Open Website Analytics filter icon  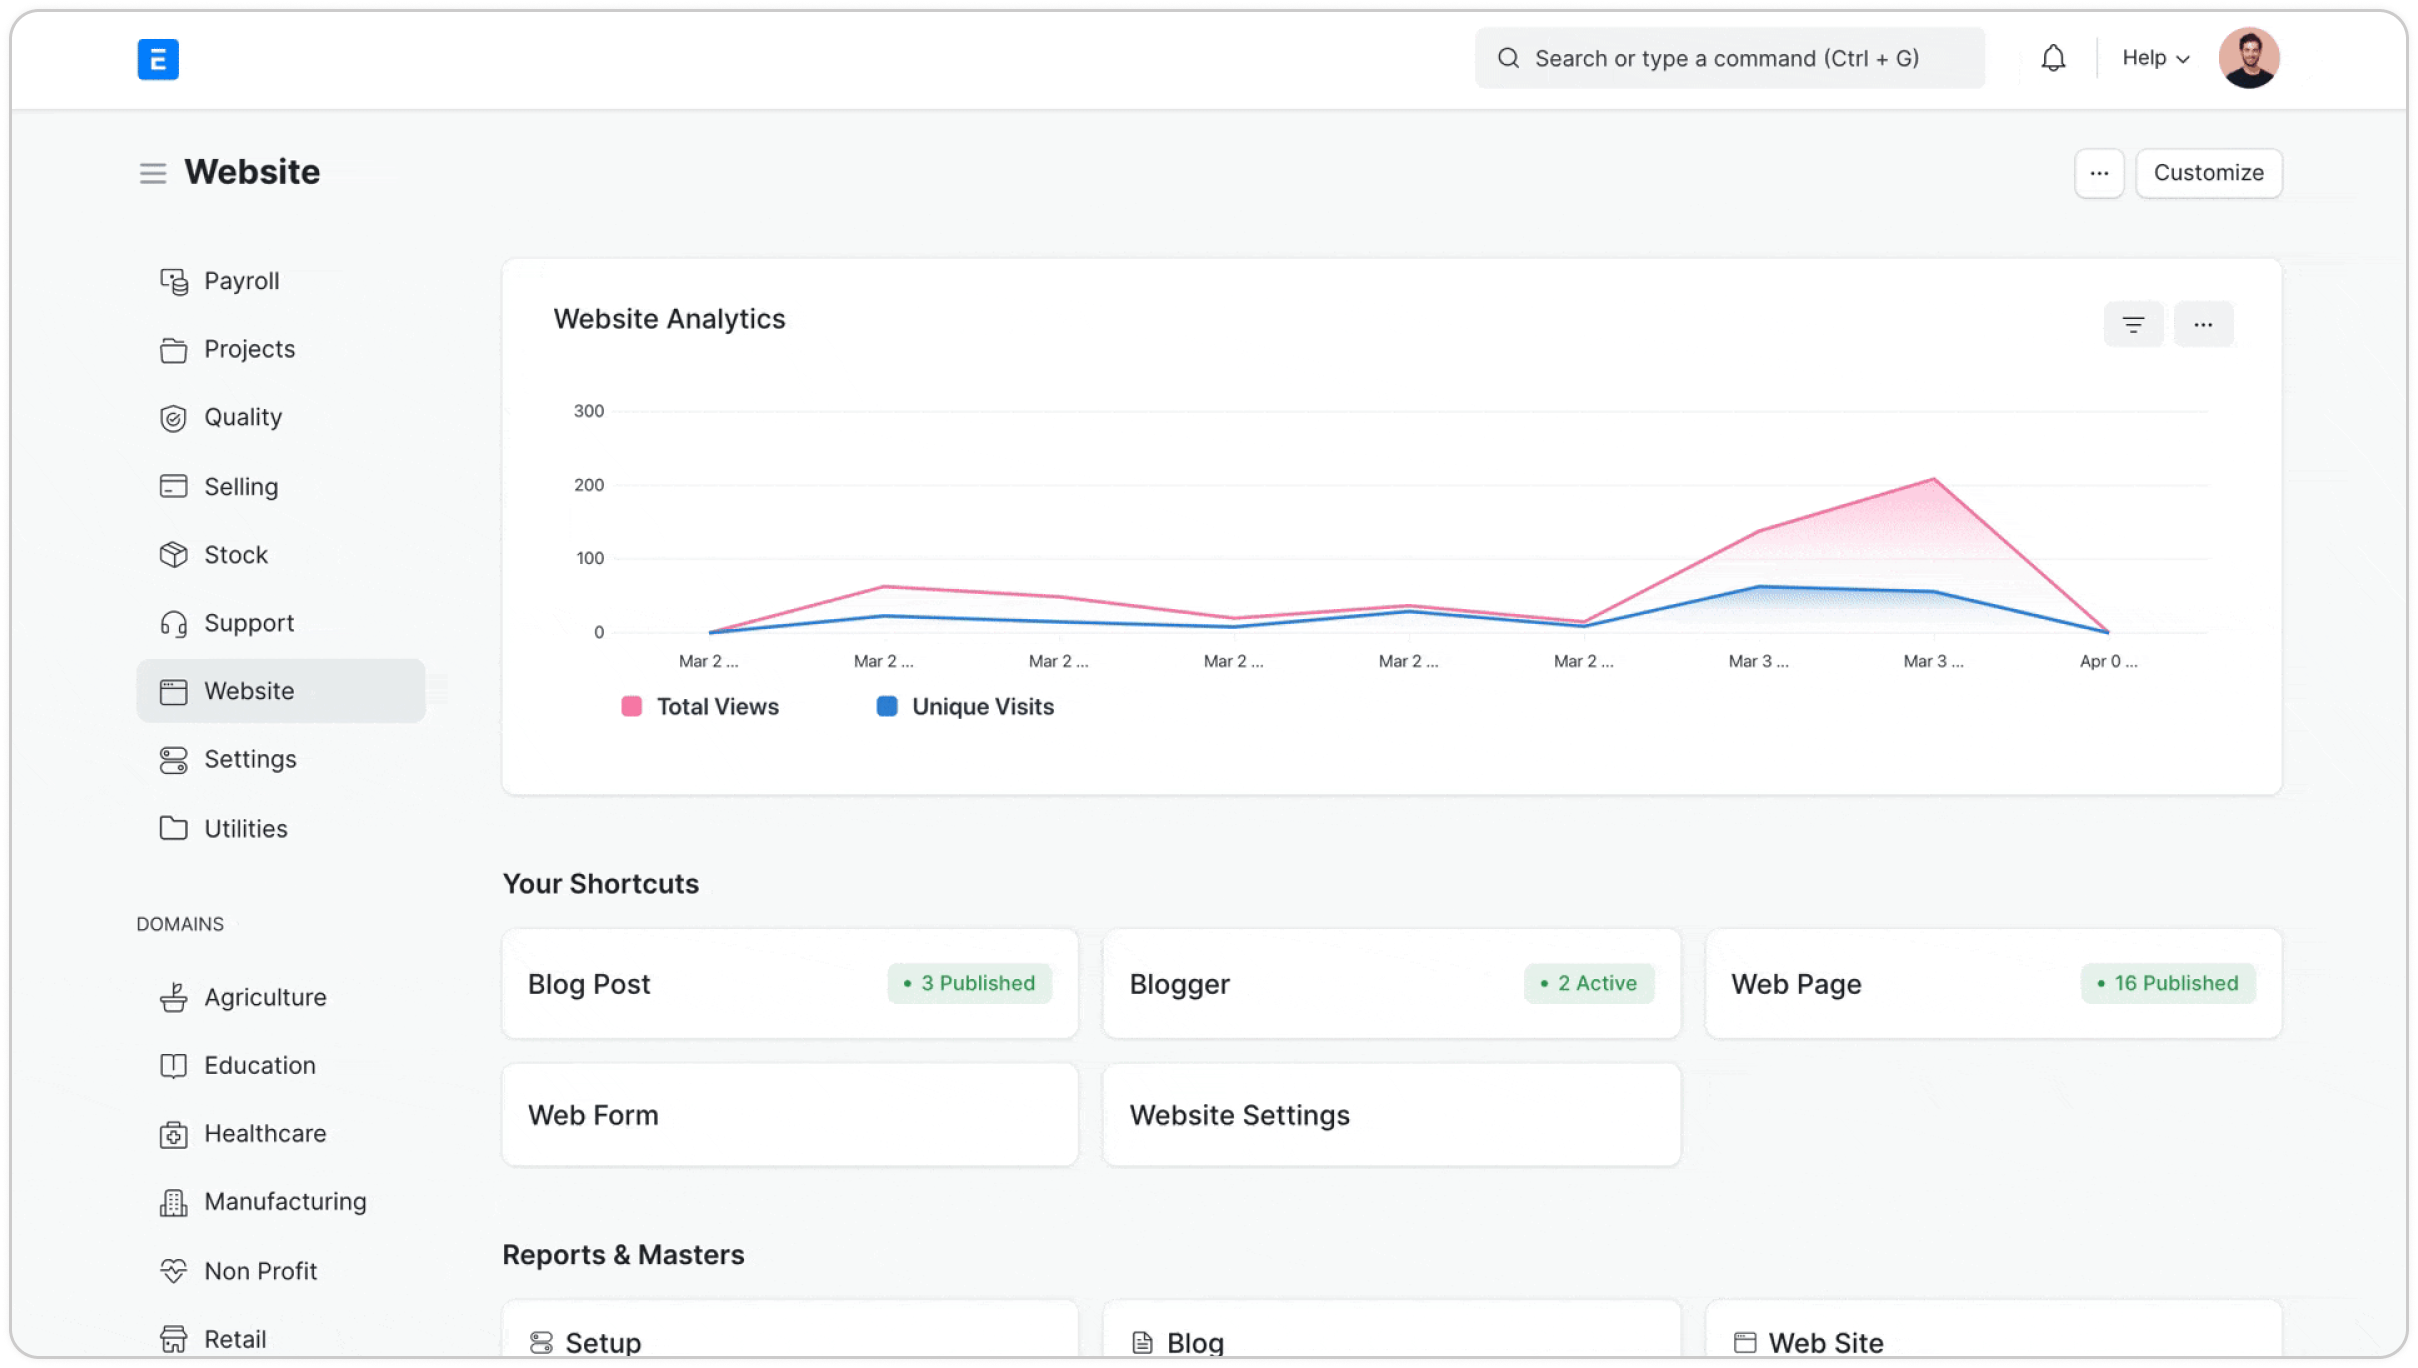(x=2133, y=324)
